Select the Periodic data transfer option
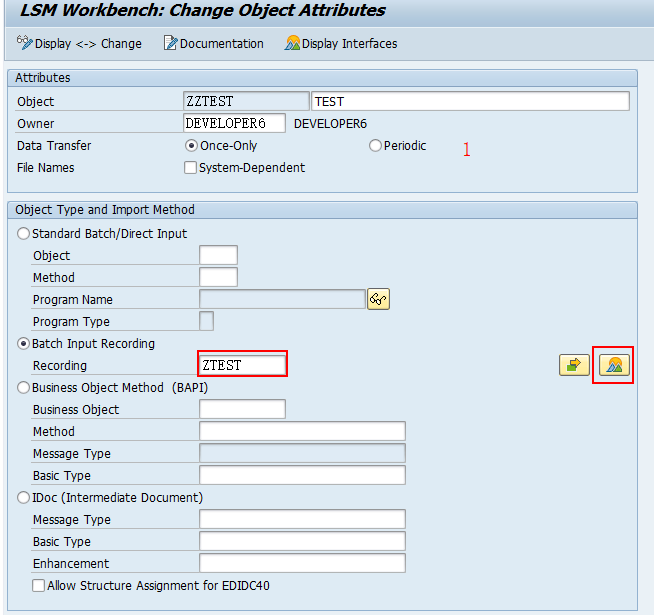Image resolution: width=654 pixels, height=615 pixels. pos(375,146)
